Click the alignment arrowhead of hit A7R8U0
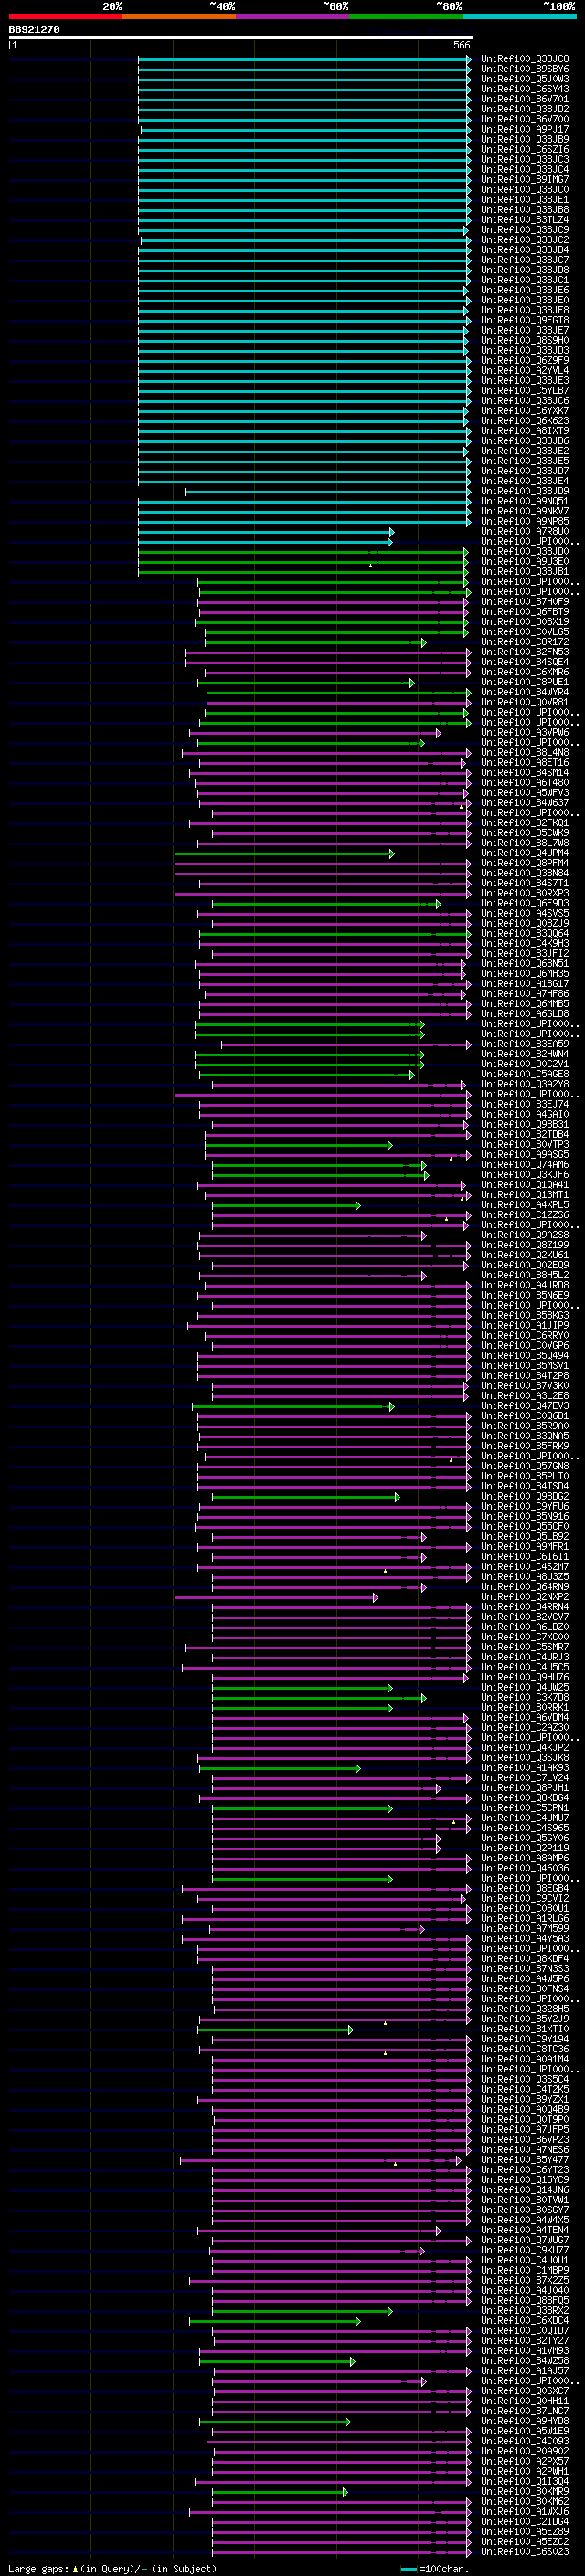 click(392, 532)
